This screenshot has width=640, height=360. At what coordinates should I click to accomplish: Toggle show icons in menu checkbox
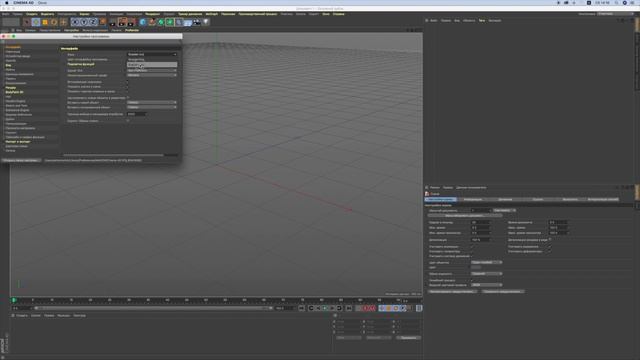point(127,87)
